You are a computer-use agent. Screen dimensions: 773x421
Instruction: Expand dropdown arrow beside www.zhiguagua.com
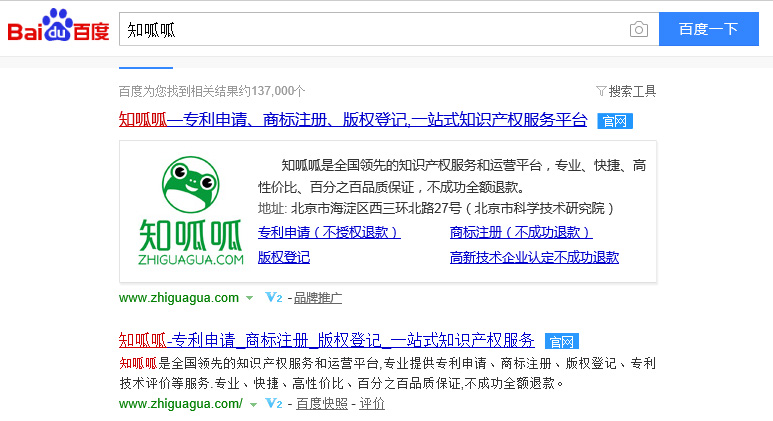(249, 298)
